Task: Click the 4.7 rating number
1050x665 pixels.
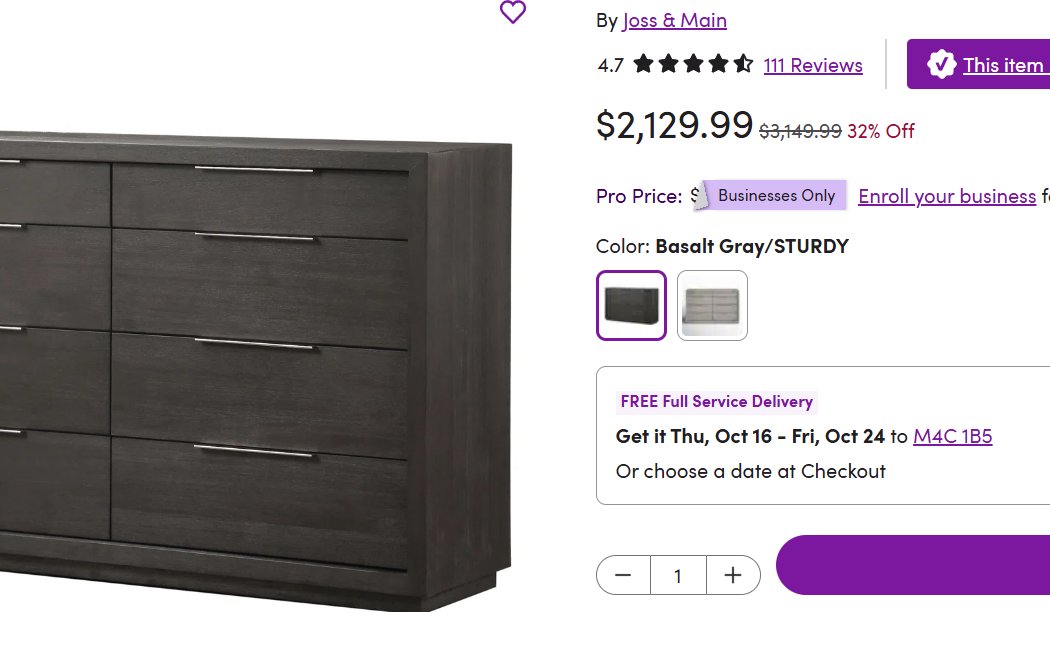Action: 610,66
